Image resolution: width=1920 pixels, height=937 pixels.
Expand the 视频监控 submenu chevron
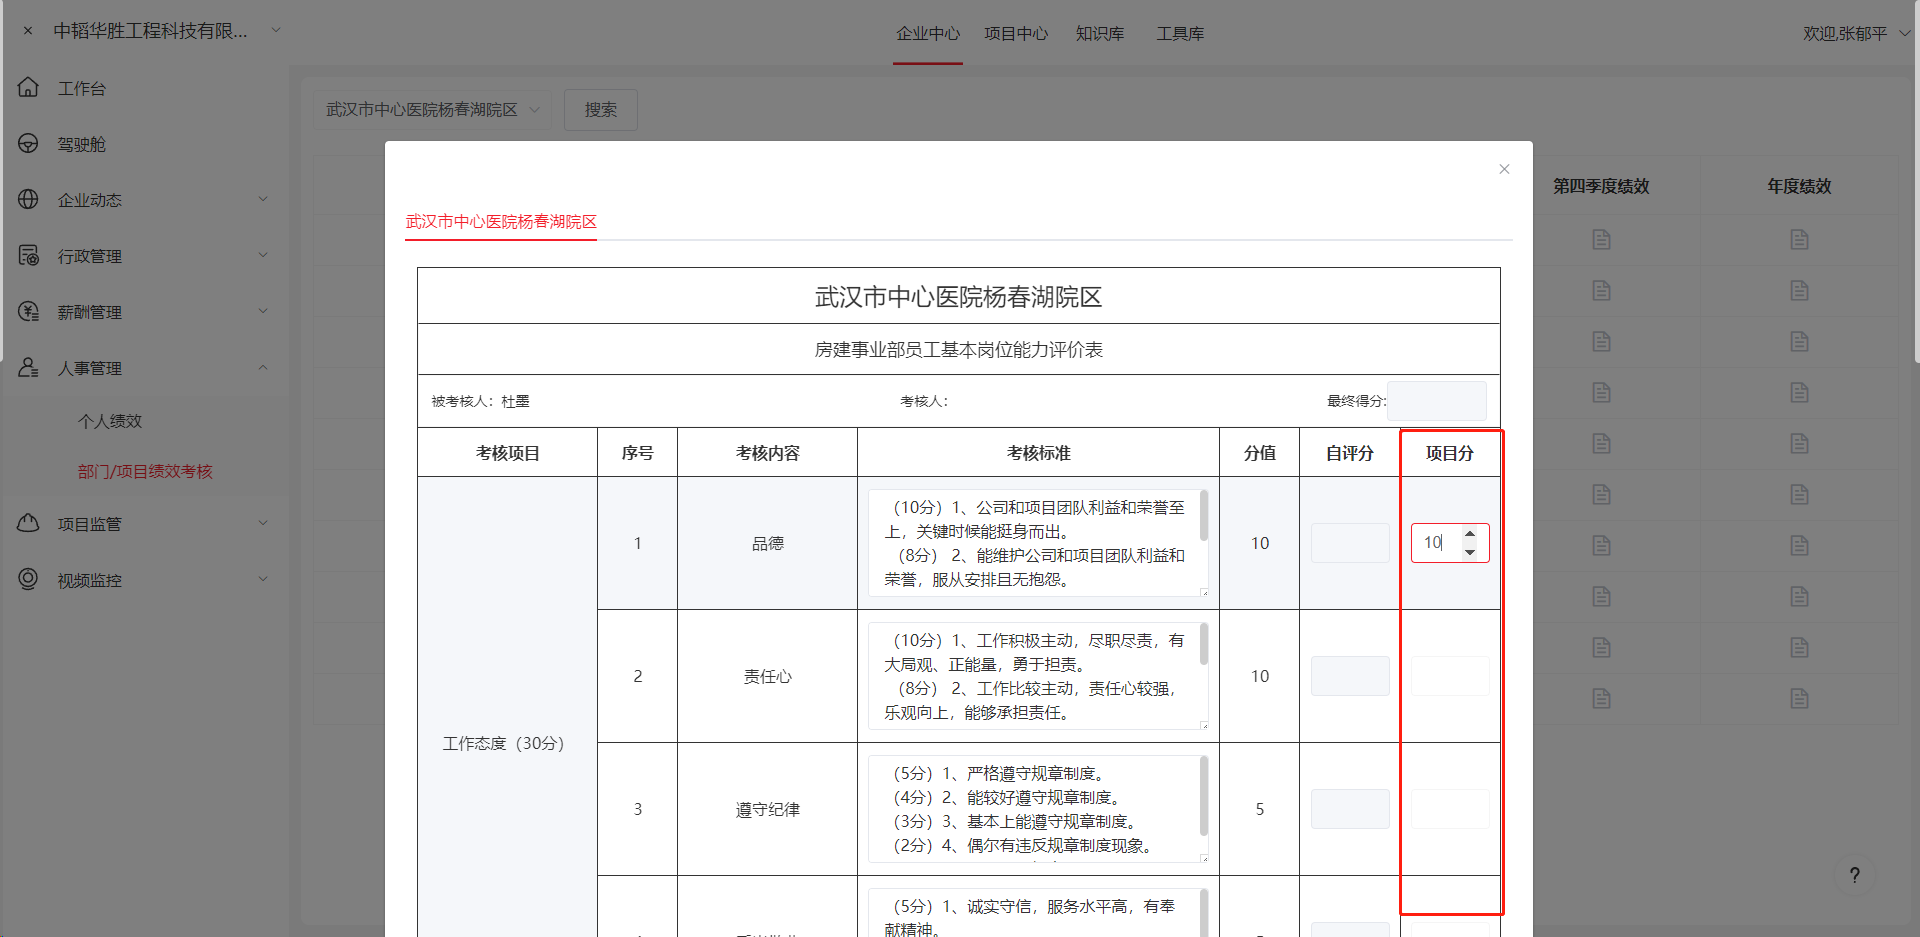click(263, 579)
